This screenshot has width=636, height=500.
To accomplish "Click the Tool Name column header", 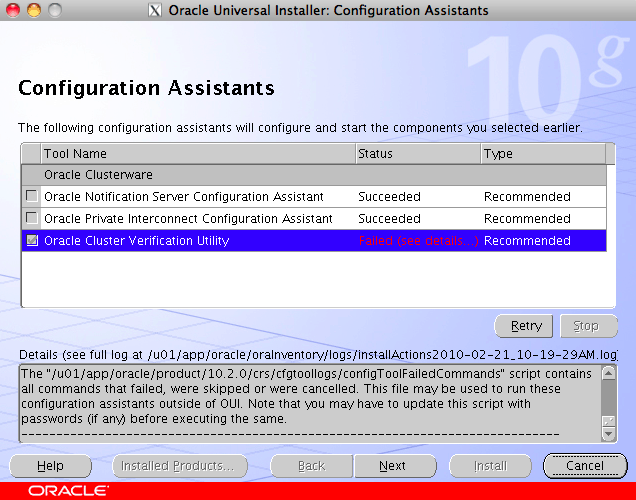I will coord(197,154).
